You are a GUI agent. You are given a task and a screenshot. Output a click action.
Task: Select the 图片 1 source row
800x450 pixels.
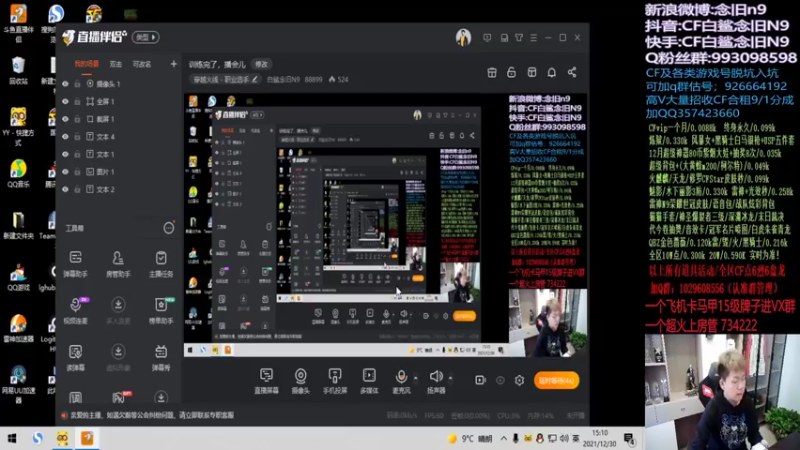pos(117,172)
